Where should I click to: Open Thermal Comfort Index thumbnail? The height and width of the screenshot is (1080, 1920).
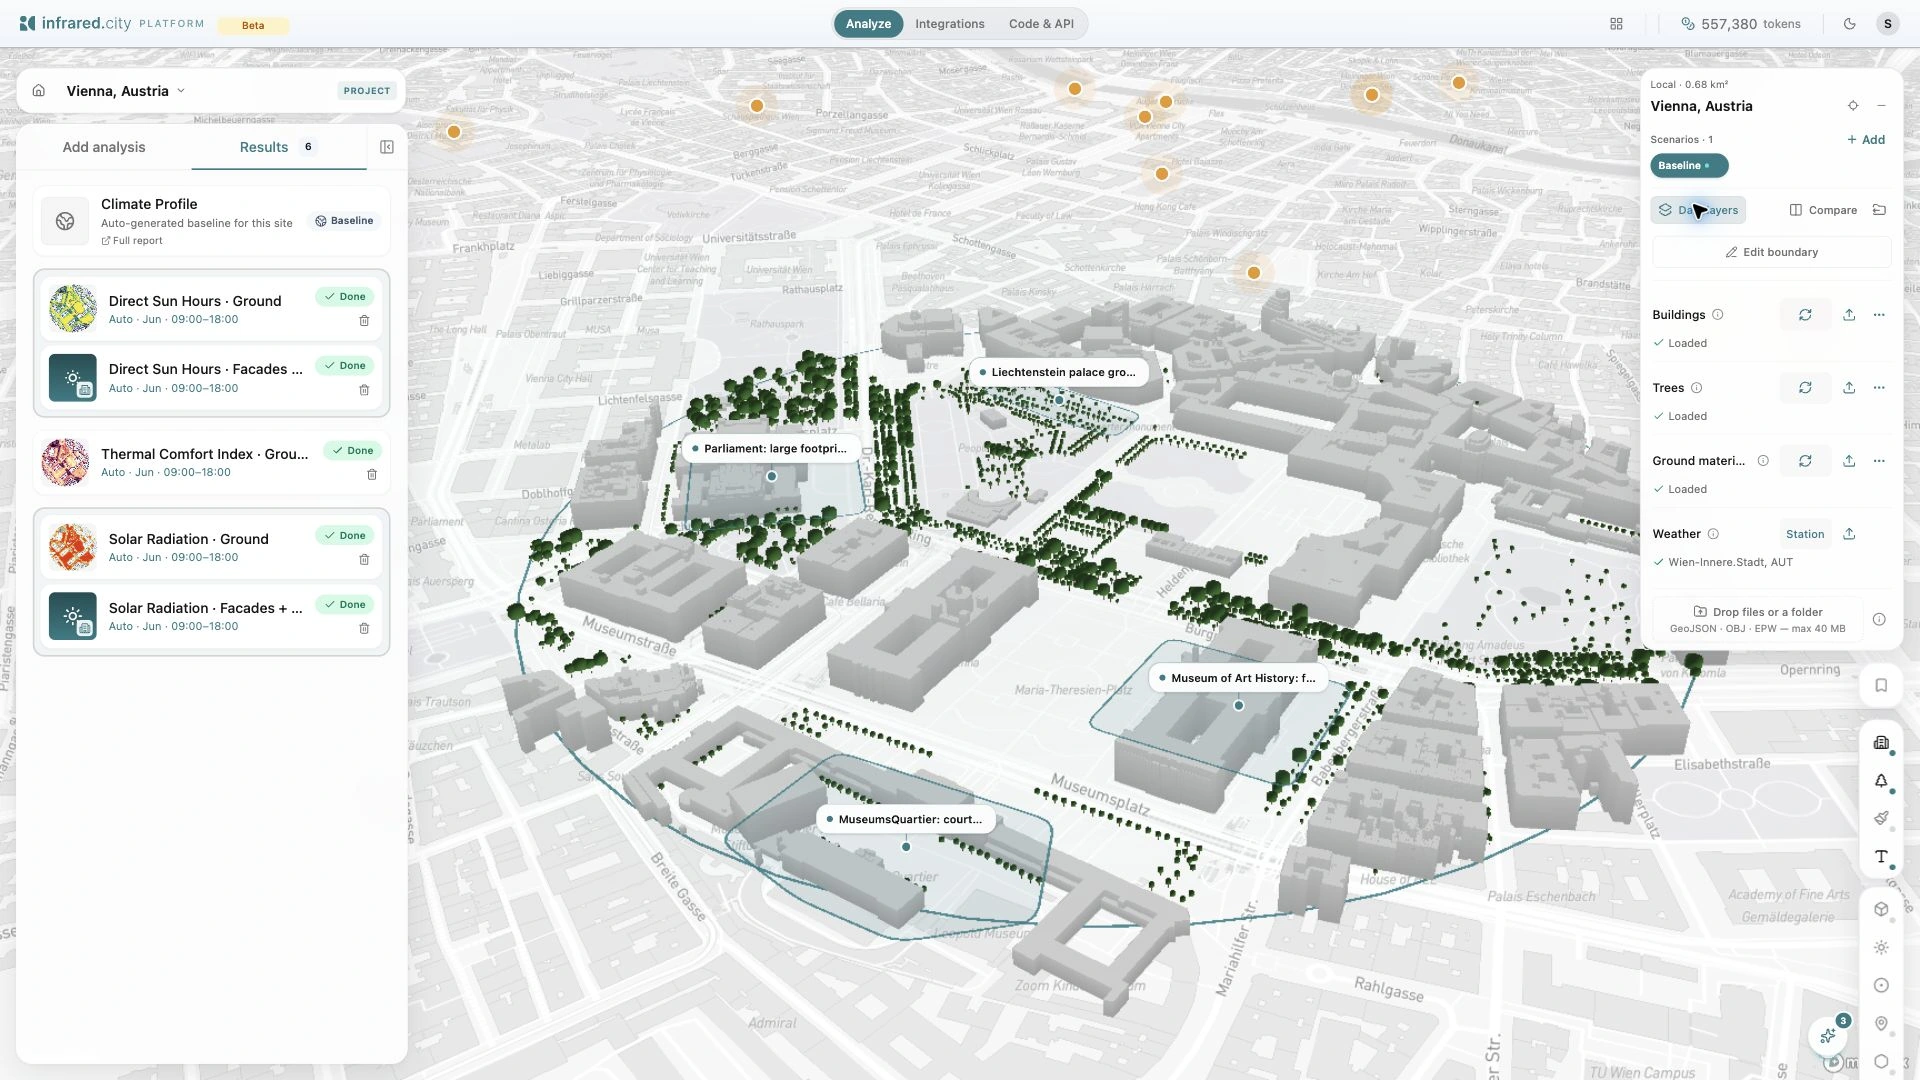click(x=65, y=463)
